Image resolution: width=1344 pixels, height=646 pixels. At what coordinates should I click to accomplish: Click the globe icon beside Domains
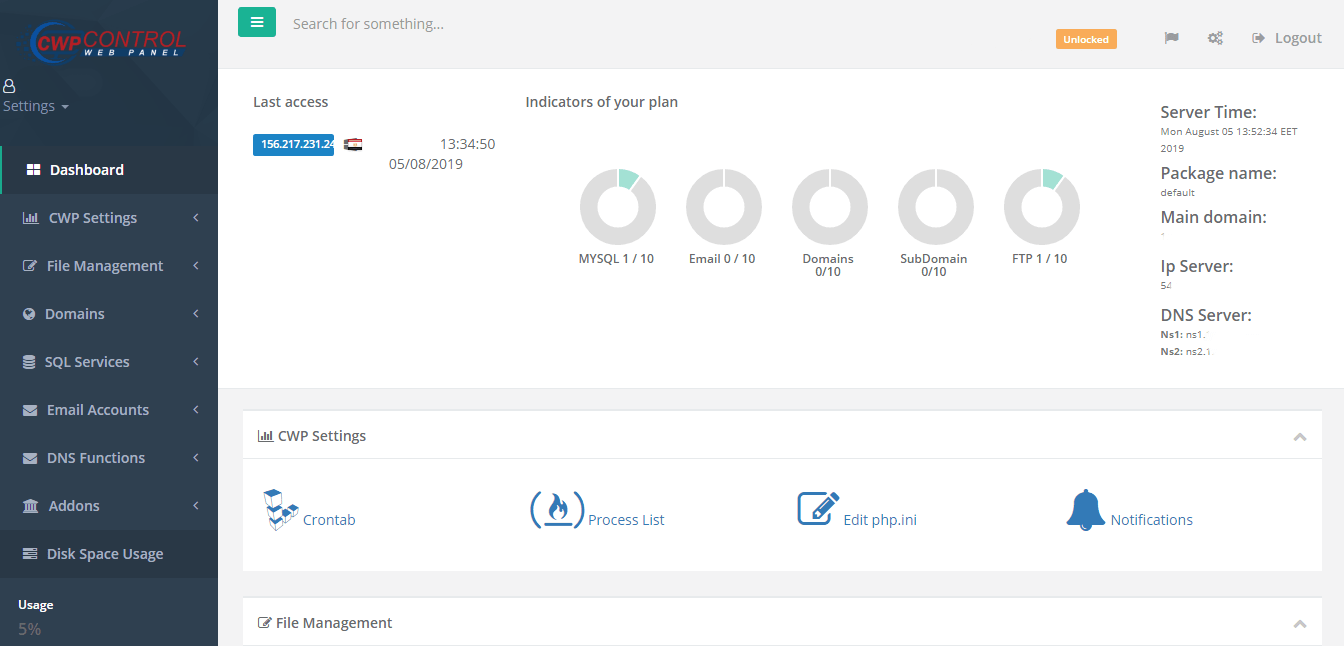click(x=29, y=314)
